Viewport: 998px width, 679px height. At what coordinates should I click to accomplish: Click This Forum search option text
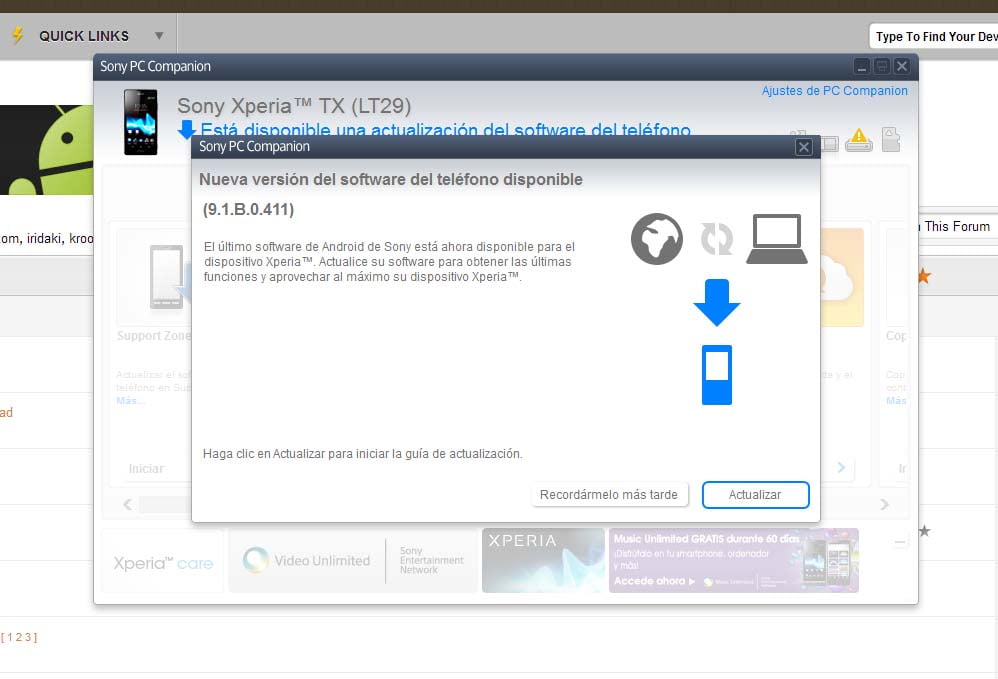(x=957, y=227)
